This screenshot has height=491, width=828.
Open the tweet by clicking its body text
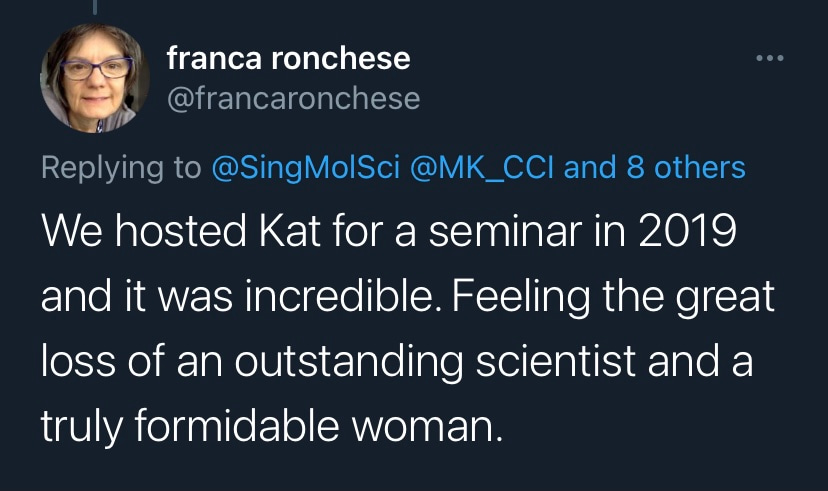tap(400, 331)
